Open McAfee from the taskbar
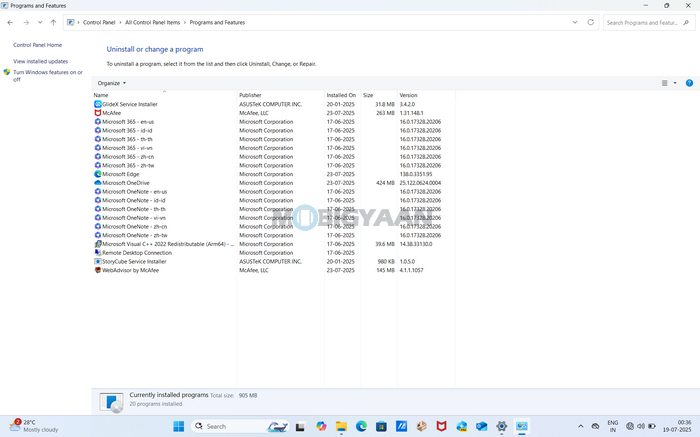The height and width of the screenshot is (437, 700). point(442,426)
